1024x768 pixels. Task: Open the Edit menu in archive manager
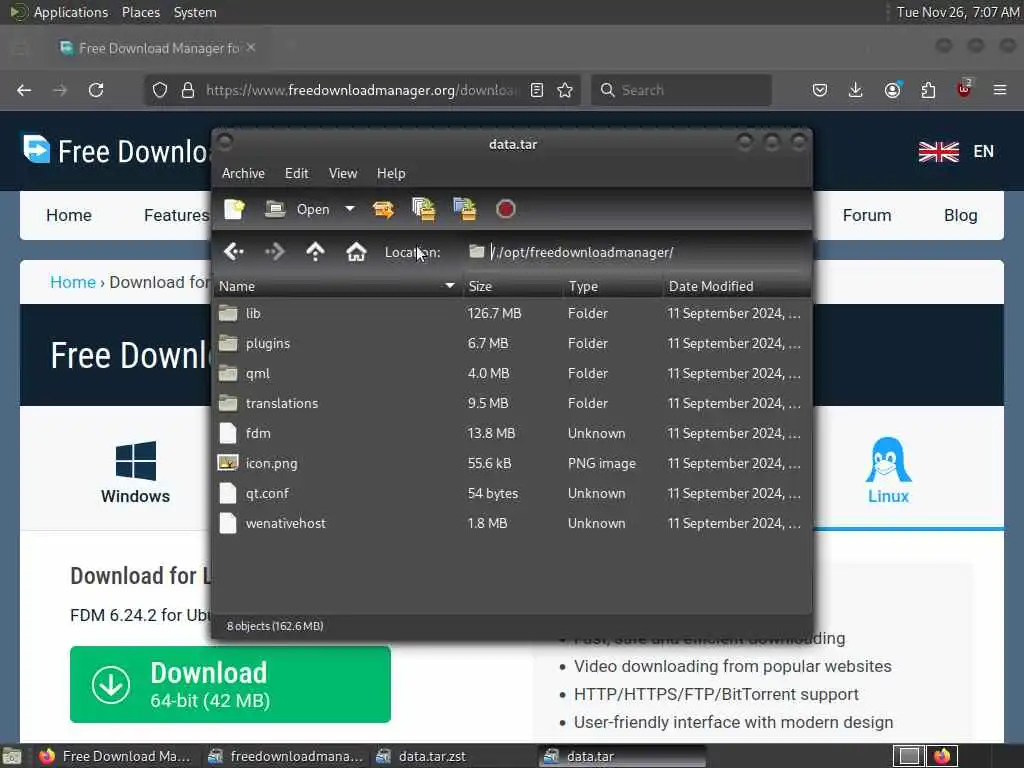296,173
